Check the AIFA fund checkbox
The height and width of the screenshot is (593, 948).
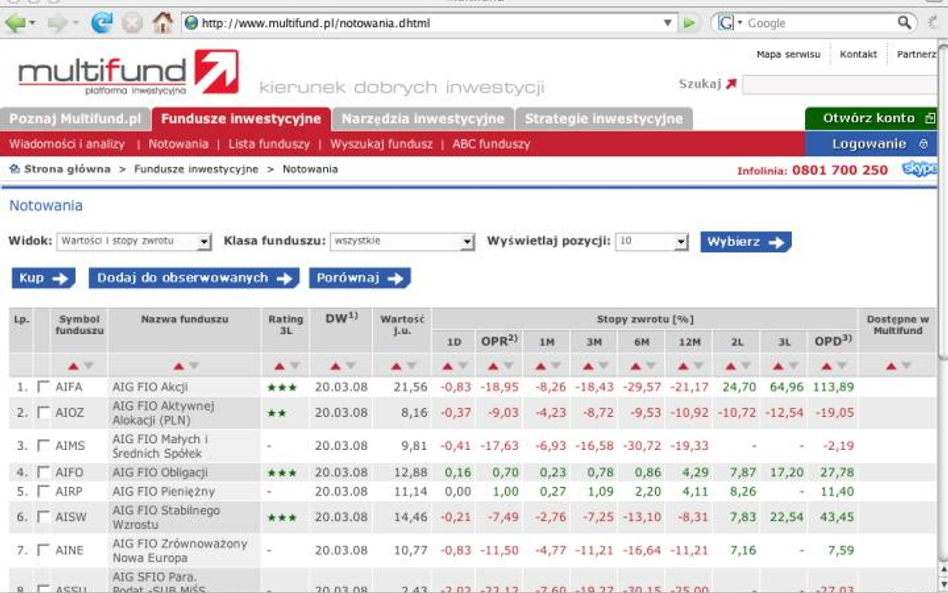(43, 387)
